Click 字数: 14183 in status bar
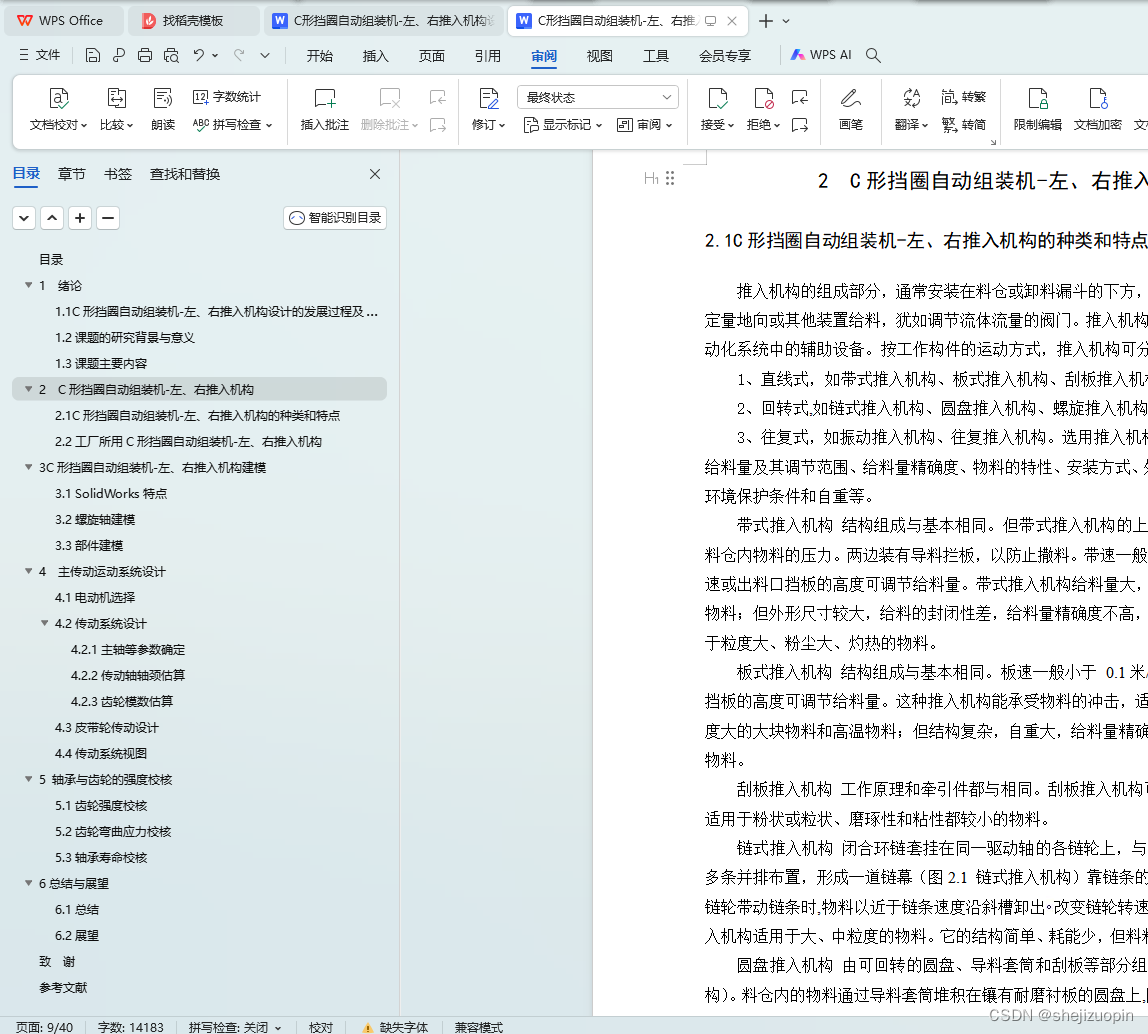This screenshot has height=1034, width=1148. (x=131, y=1027)
